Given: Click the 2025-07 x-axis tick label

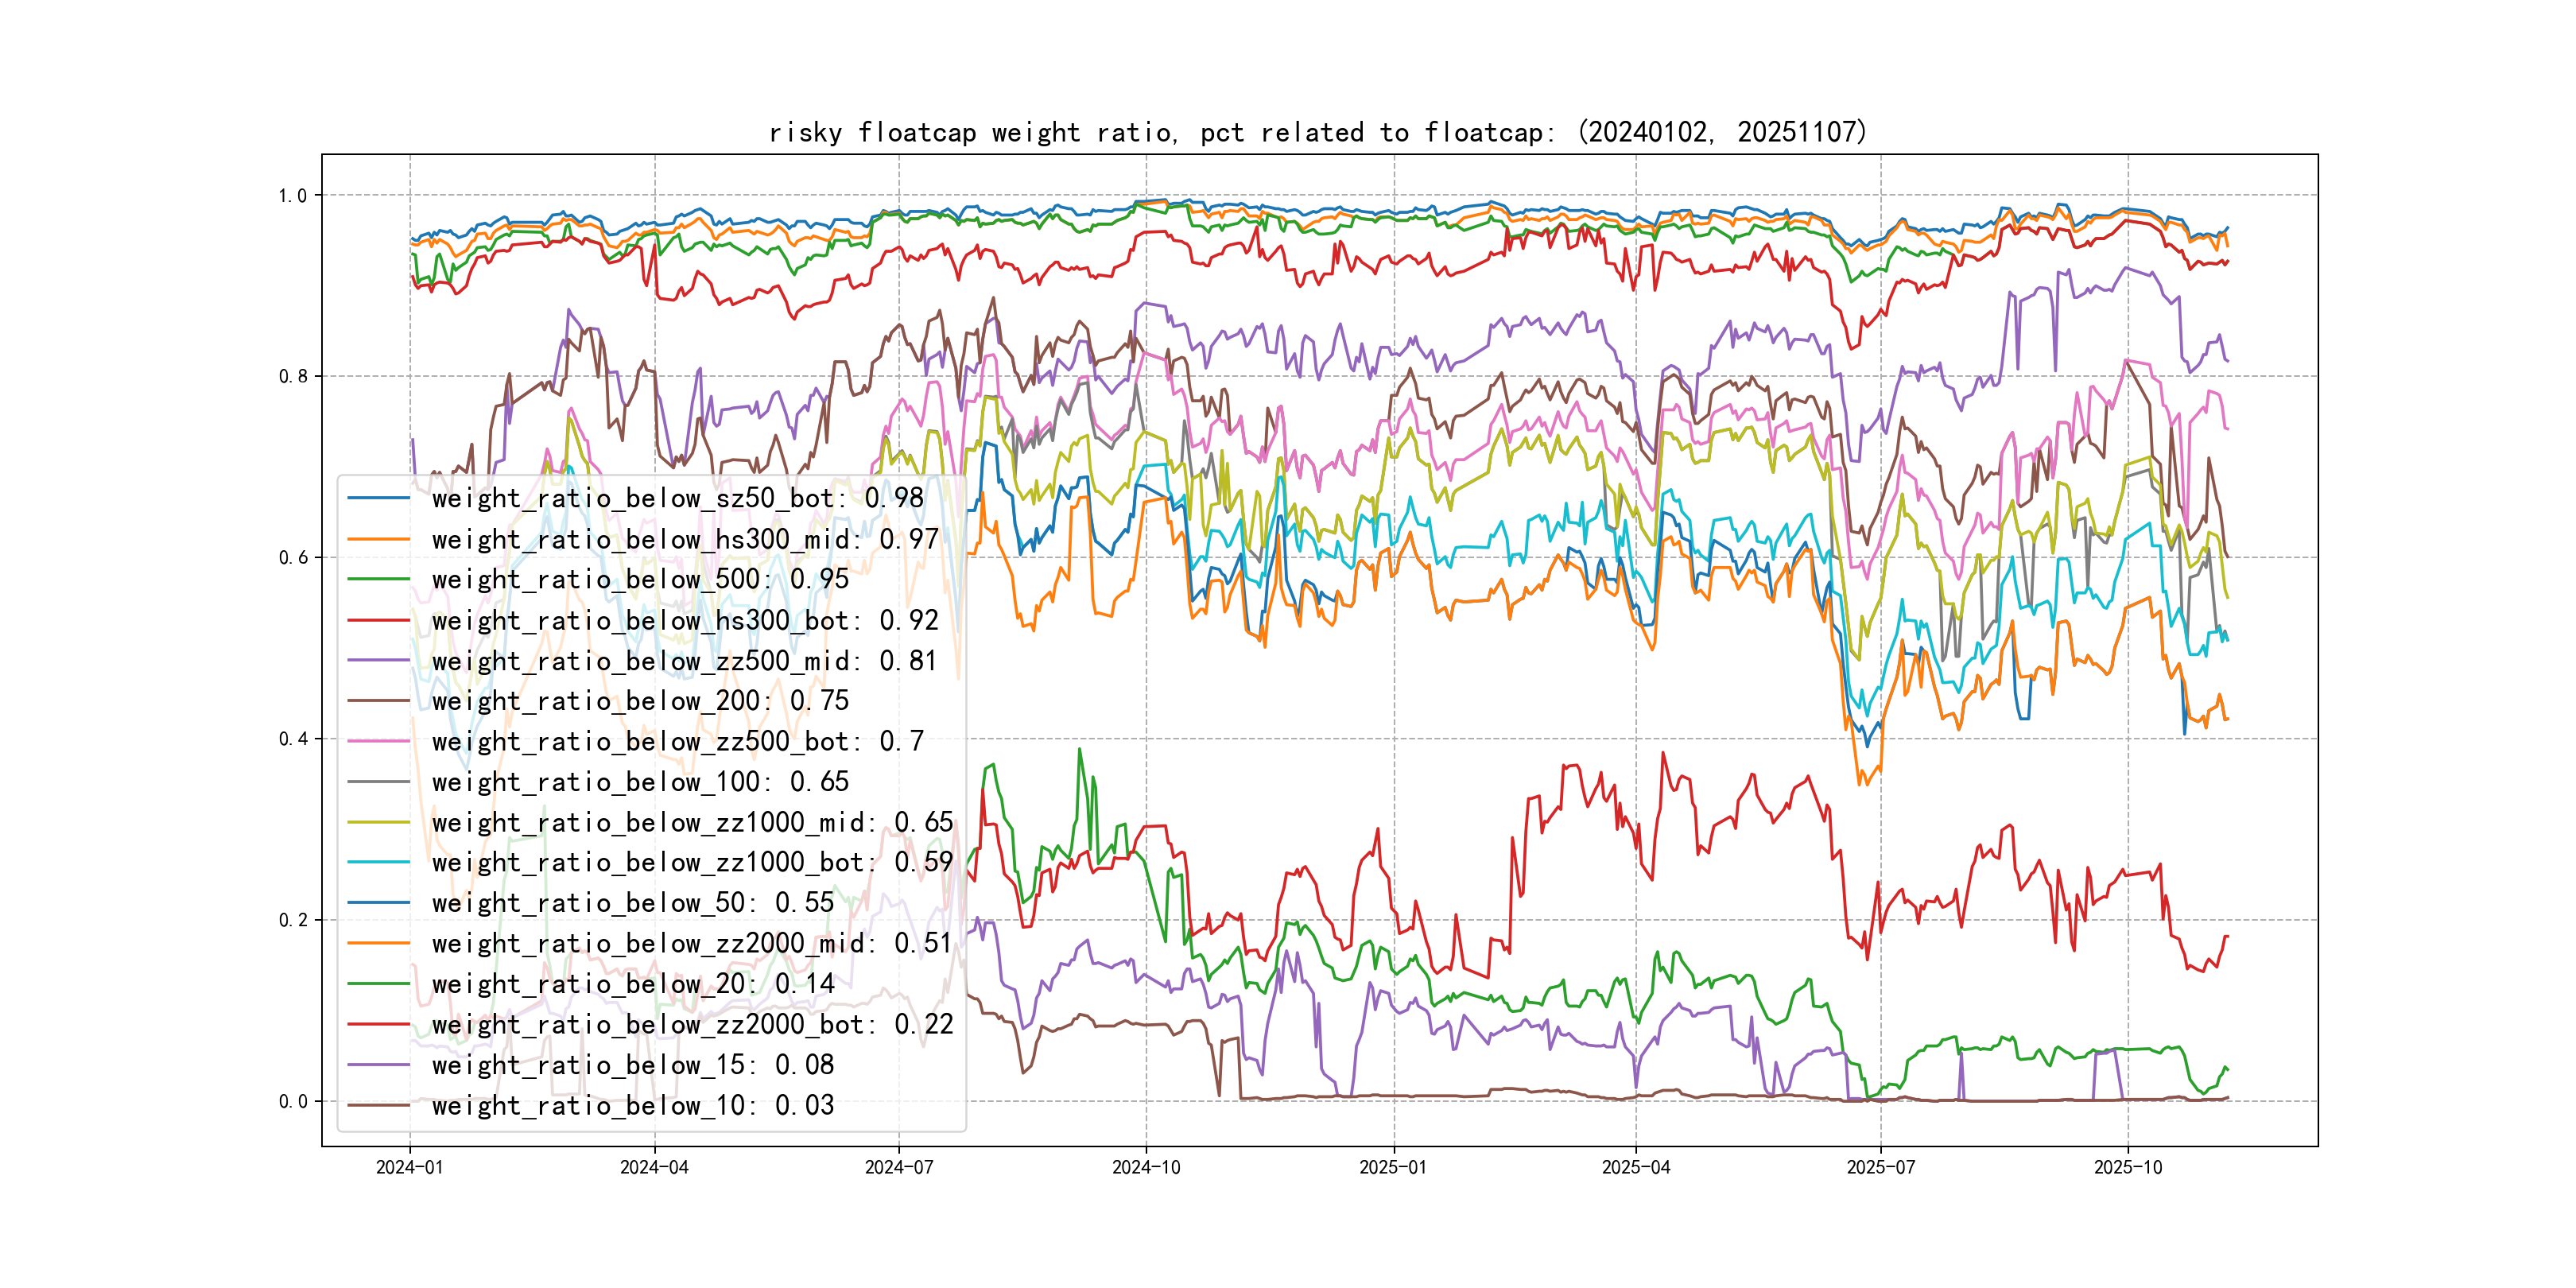Looking at the screenshot, I should click(x=1880, y=1167).
